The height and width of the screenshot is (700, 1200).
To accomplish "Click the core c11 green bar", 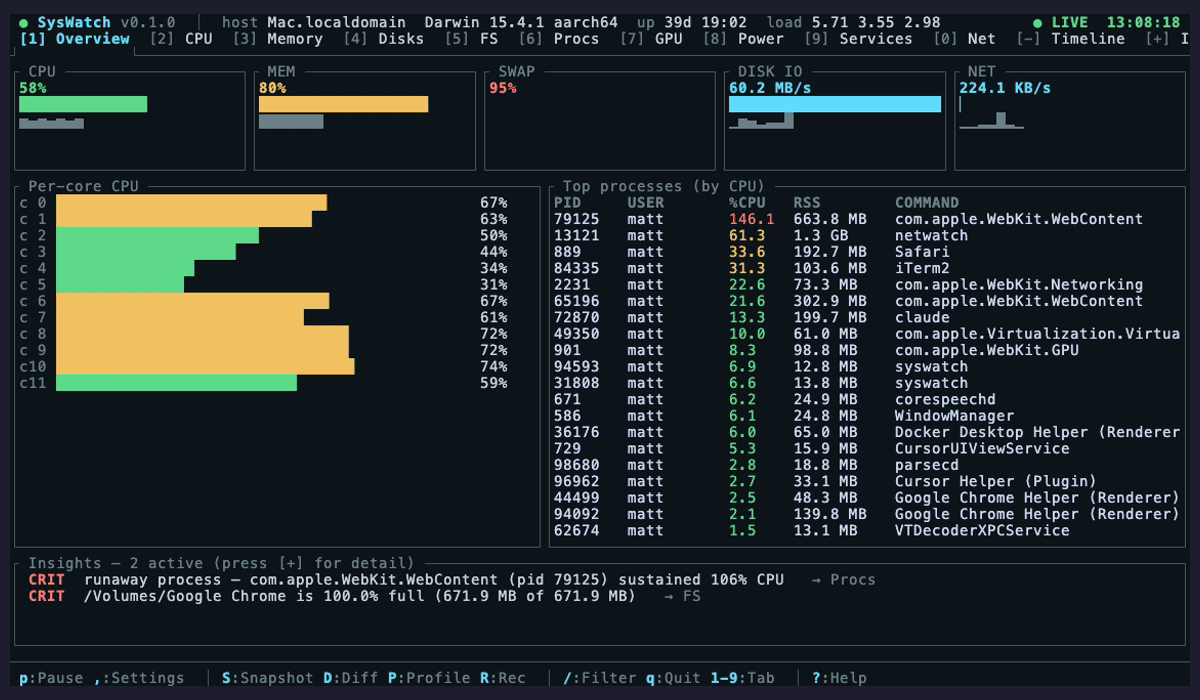I will tap(176, 383).
